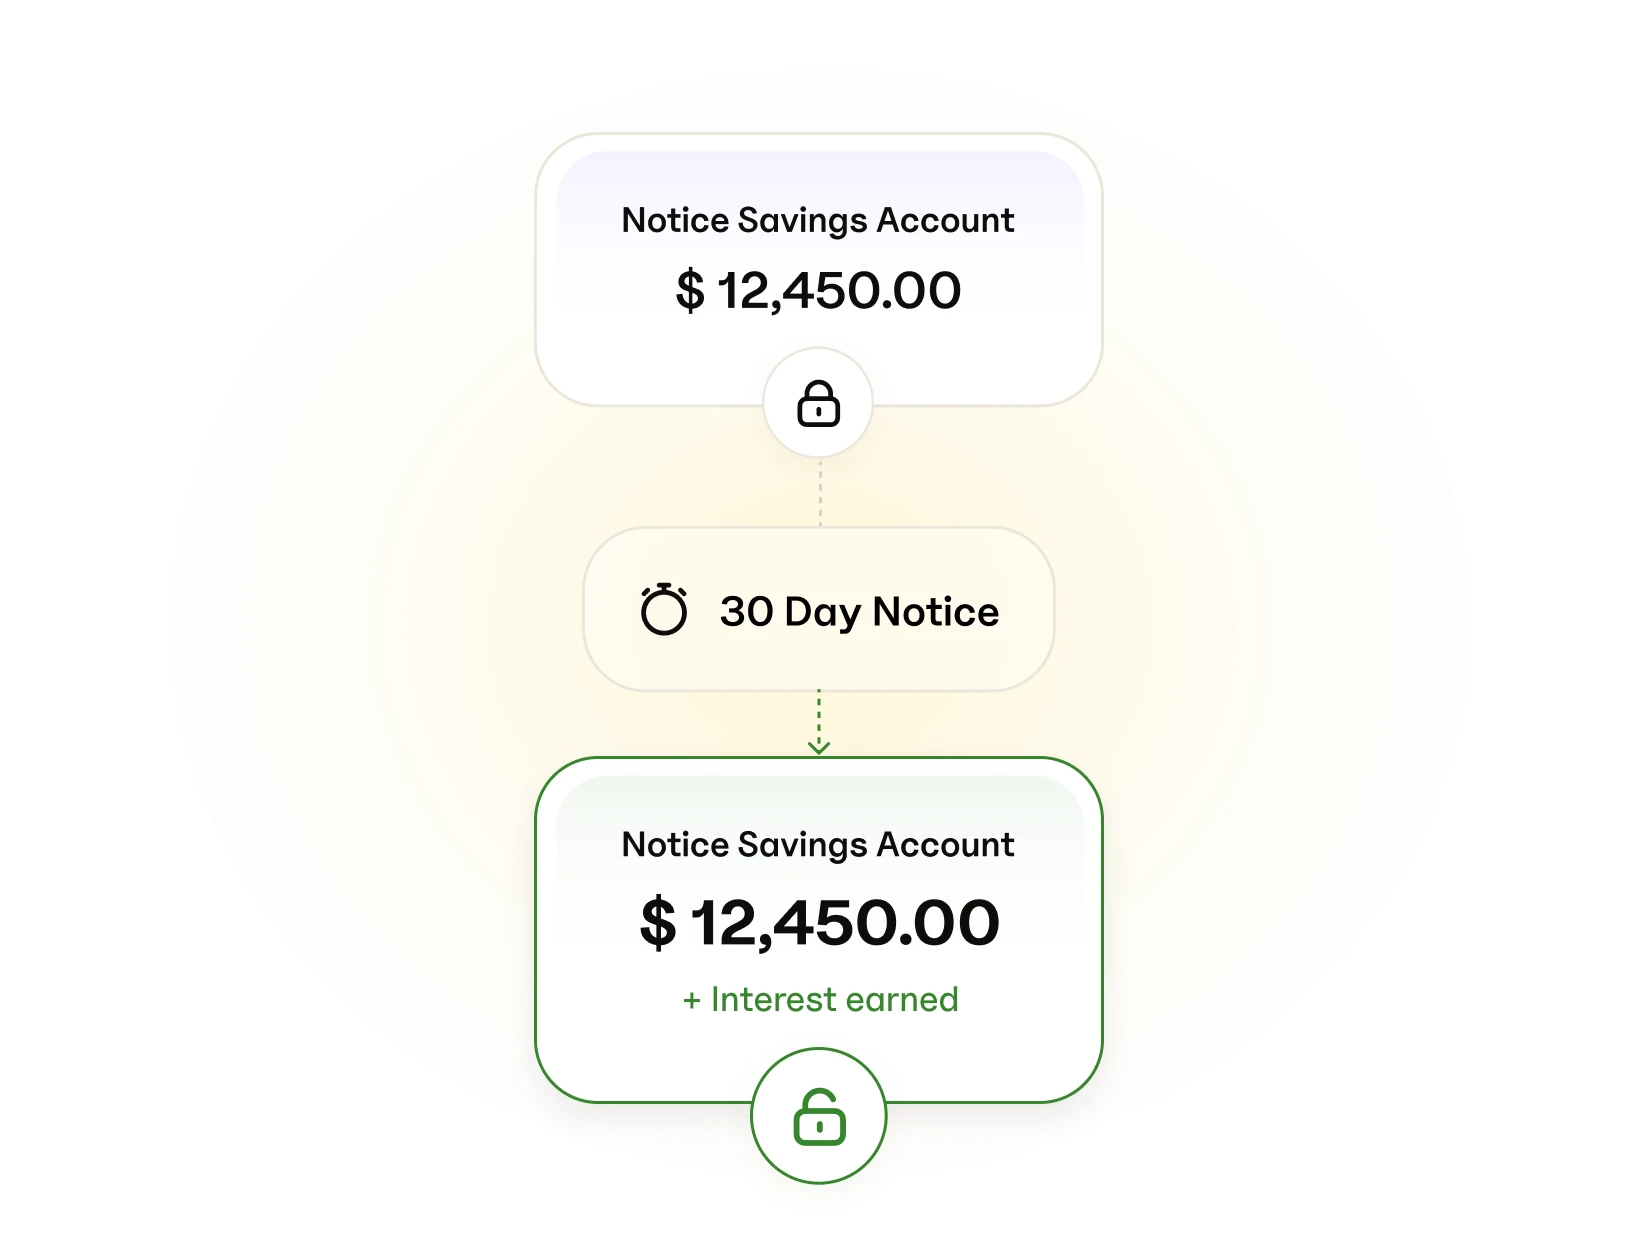Click the top Notice Savings Account title
The height and width of the screenshot is (1248, 1644).
click(818, 220)
